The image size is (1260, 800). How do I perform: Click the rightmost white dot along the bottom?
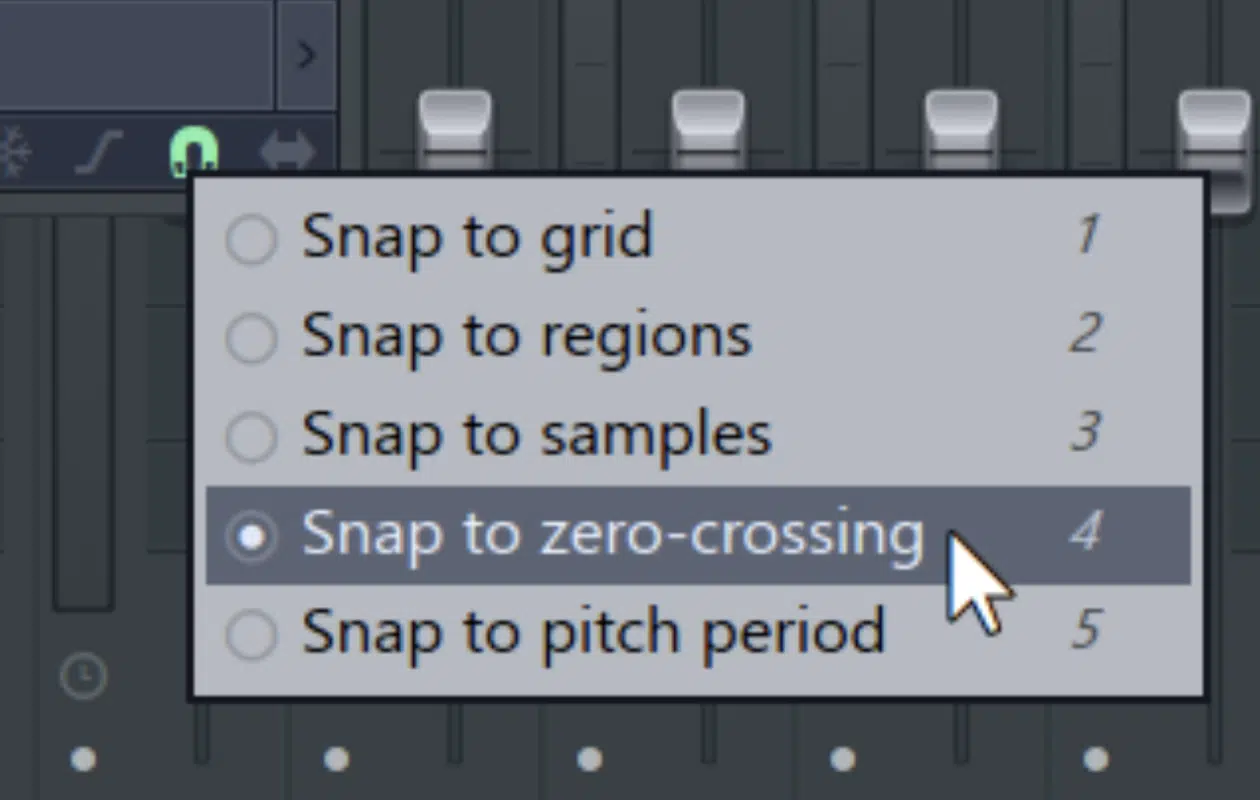[1096, 760]
